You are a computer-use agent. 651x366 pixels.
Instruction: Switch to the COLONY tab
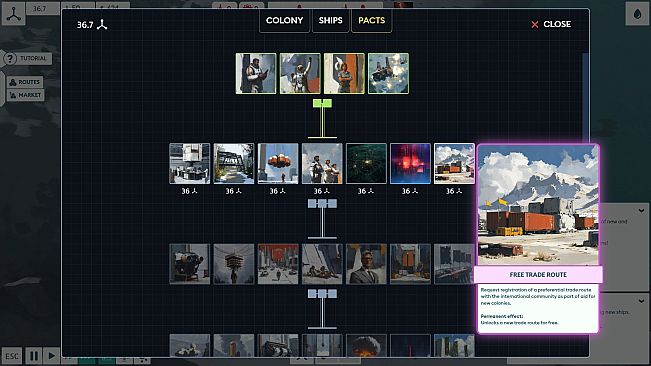(284, 21)
